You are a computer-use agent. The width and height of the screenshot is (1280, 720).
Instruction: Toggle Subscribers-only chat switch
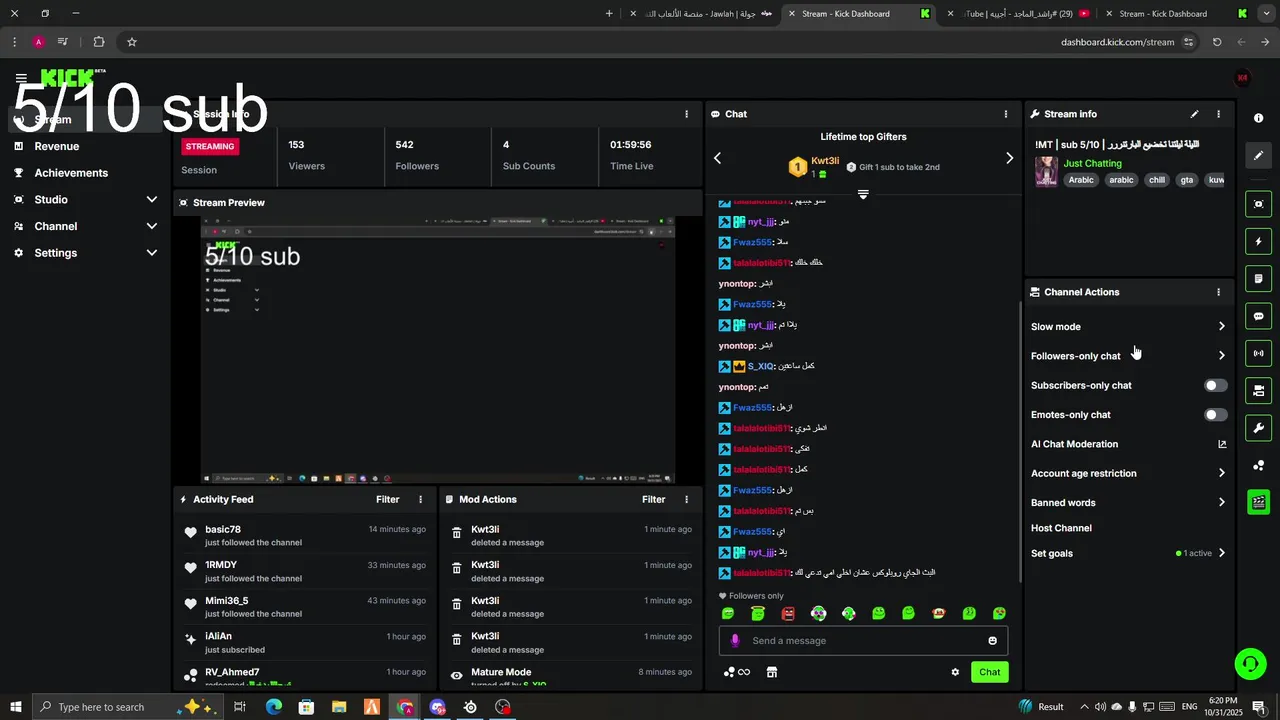pos(1216,385)
